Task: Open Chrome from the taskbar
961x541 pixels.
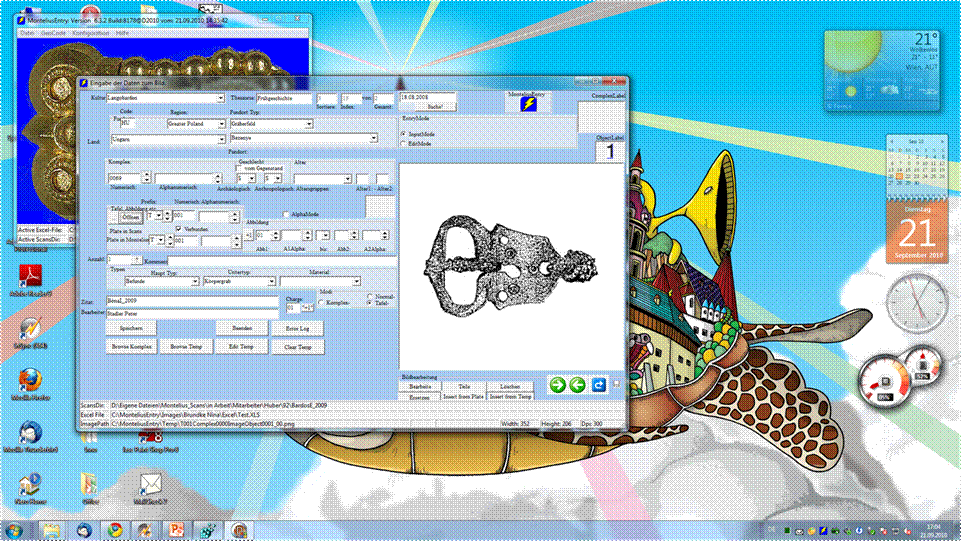Action: (114, 530)
